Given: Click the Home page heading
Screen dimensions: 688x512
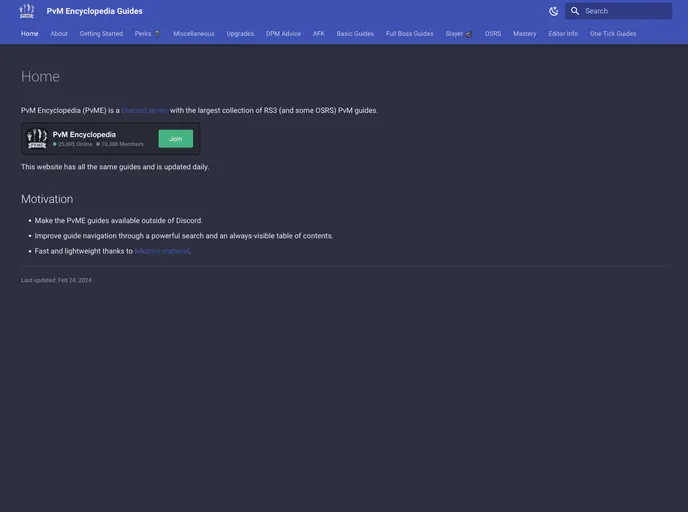Looking at the screenshot, I should tap(40, 77).
